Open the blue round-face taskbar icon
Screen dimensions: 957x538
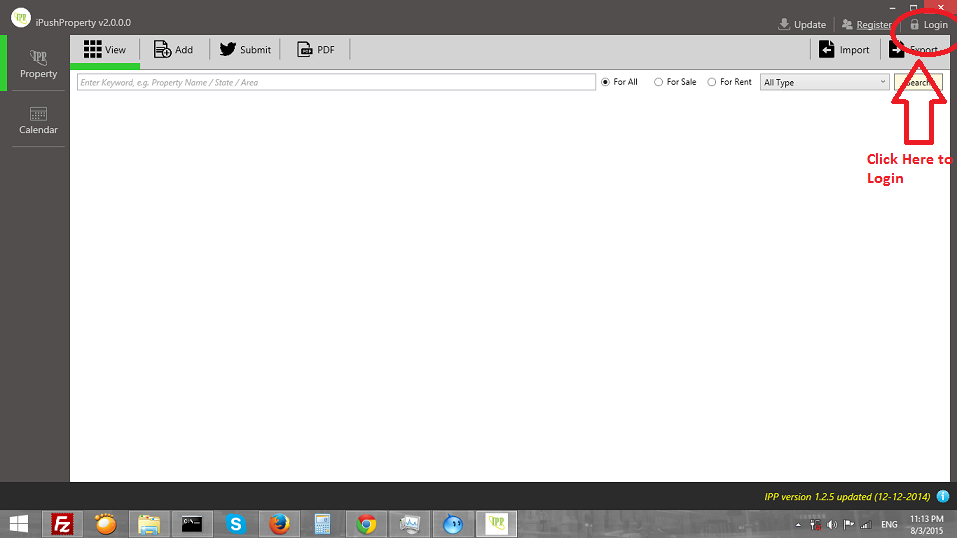[x=453, y=524]
